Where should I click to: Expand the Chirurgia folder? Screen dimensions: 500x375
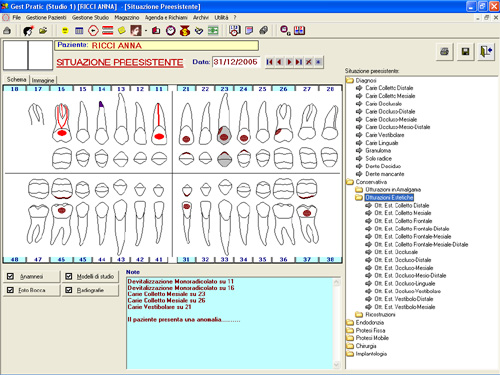(361, 346)
